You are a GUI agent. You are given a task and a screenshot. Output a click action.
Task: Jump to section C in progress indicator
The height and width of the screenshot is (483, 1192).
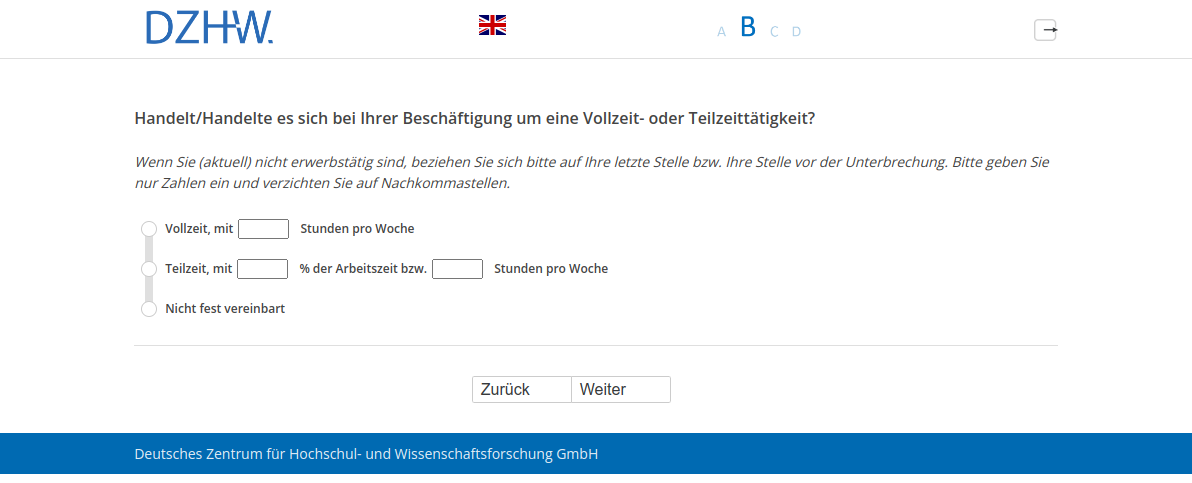coord(774,32)
